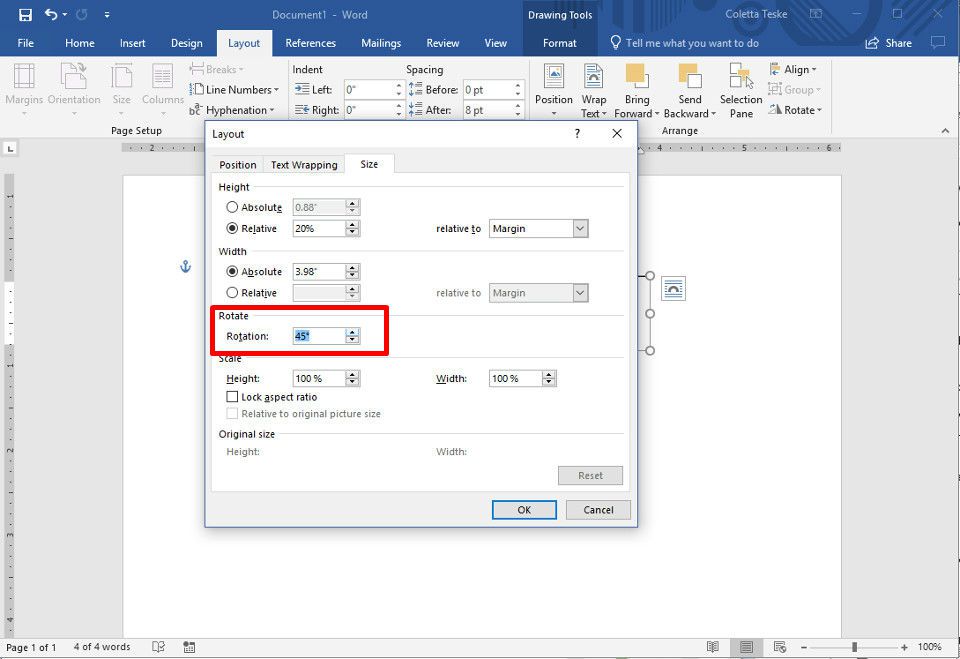Select Height Relative radio button
This screenshot has height=659, width=960.
232,228
